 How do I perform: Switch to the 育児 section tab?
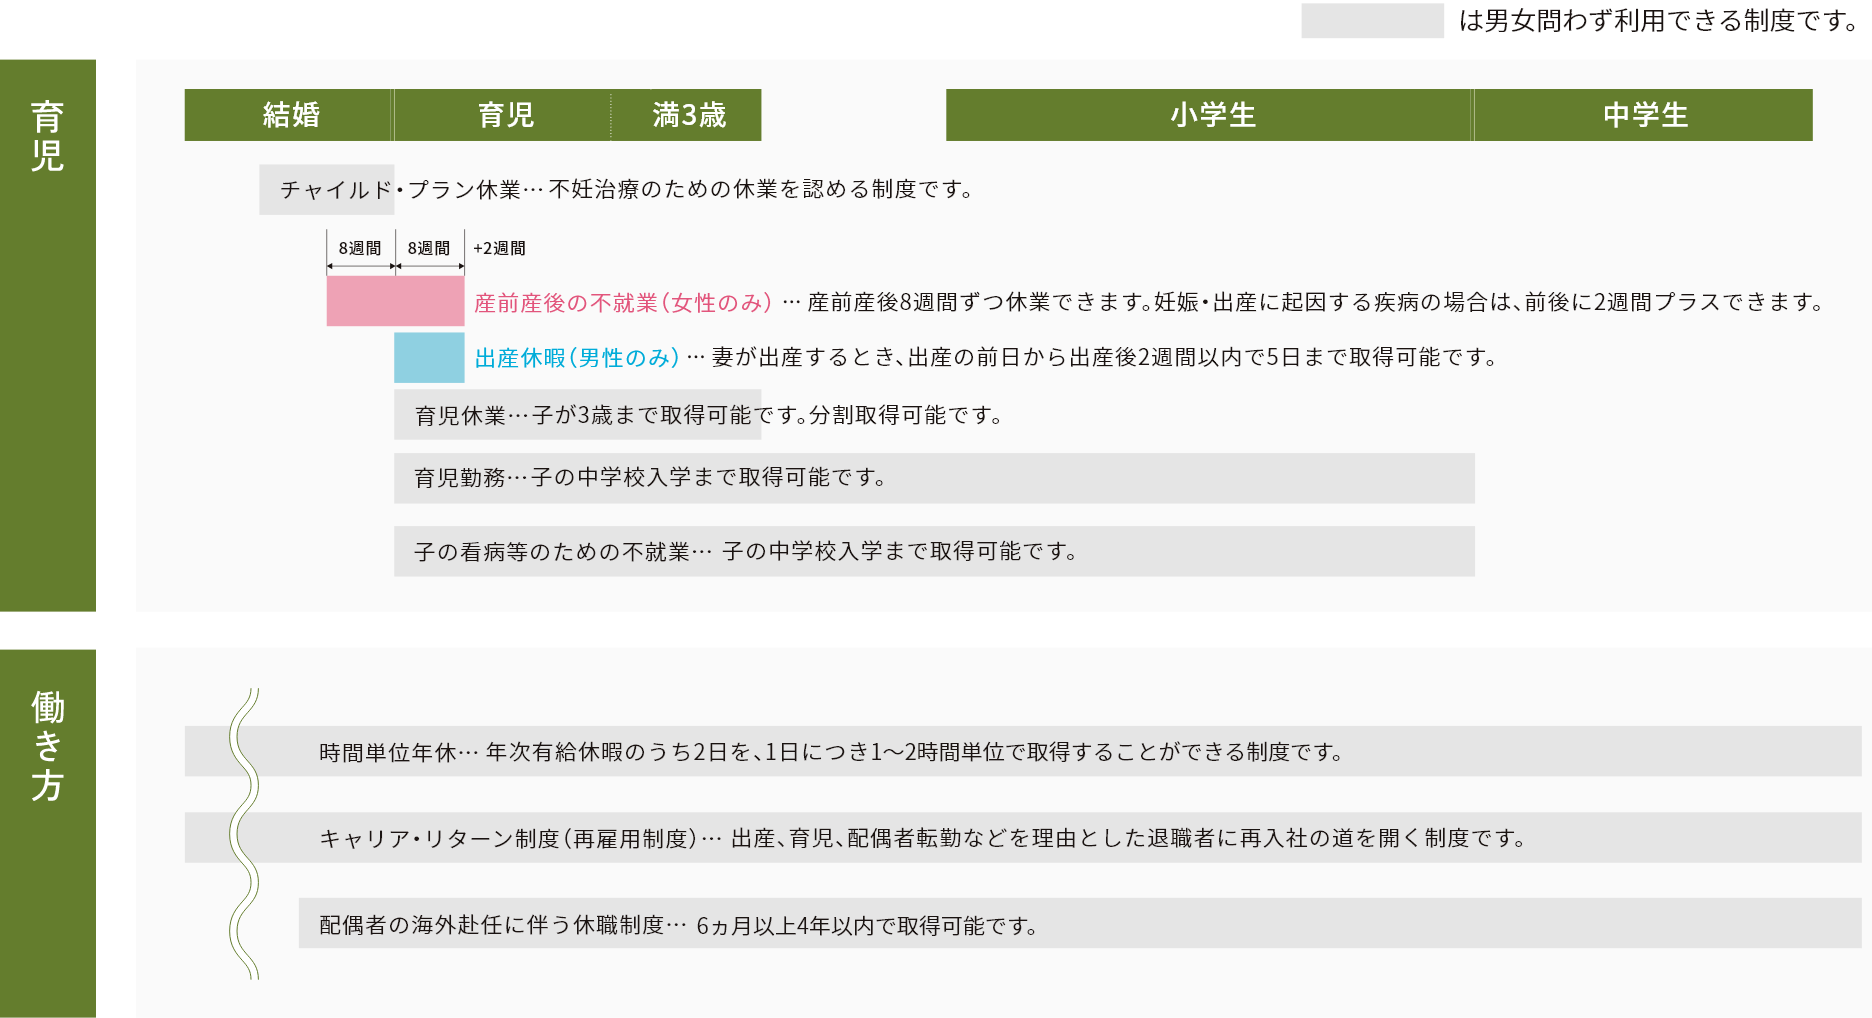click(47, 135)
